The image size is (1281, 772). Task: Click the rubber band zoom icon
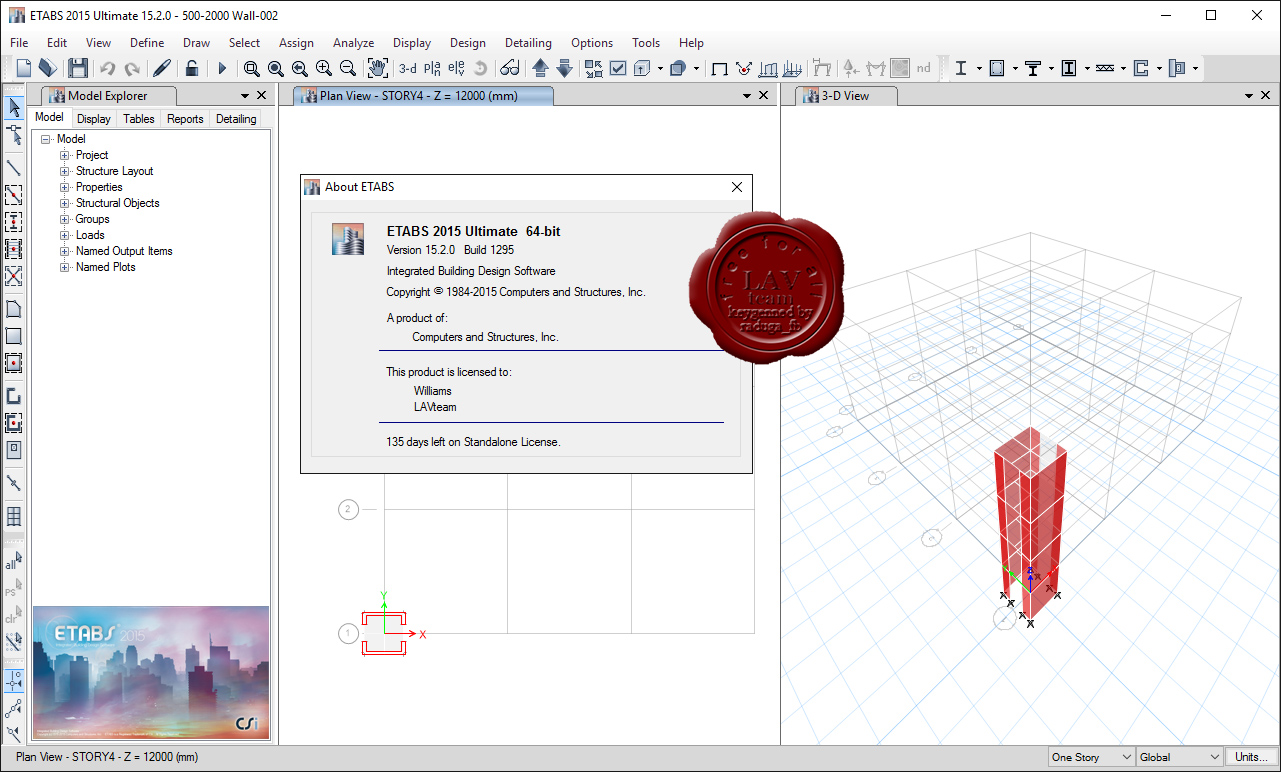point(252,68)
